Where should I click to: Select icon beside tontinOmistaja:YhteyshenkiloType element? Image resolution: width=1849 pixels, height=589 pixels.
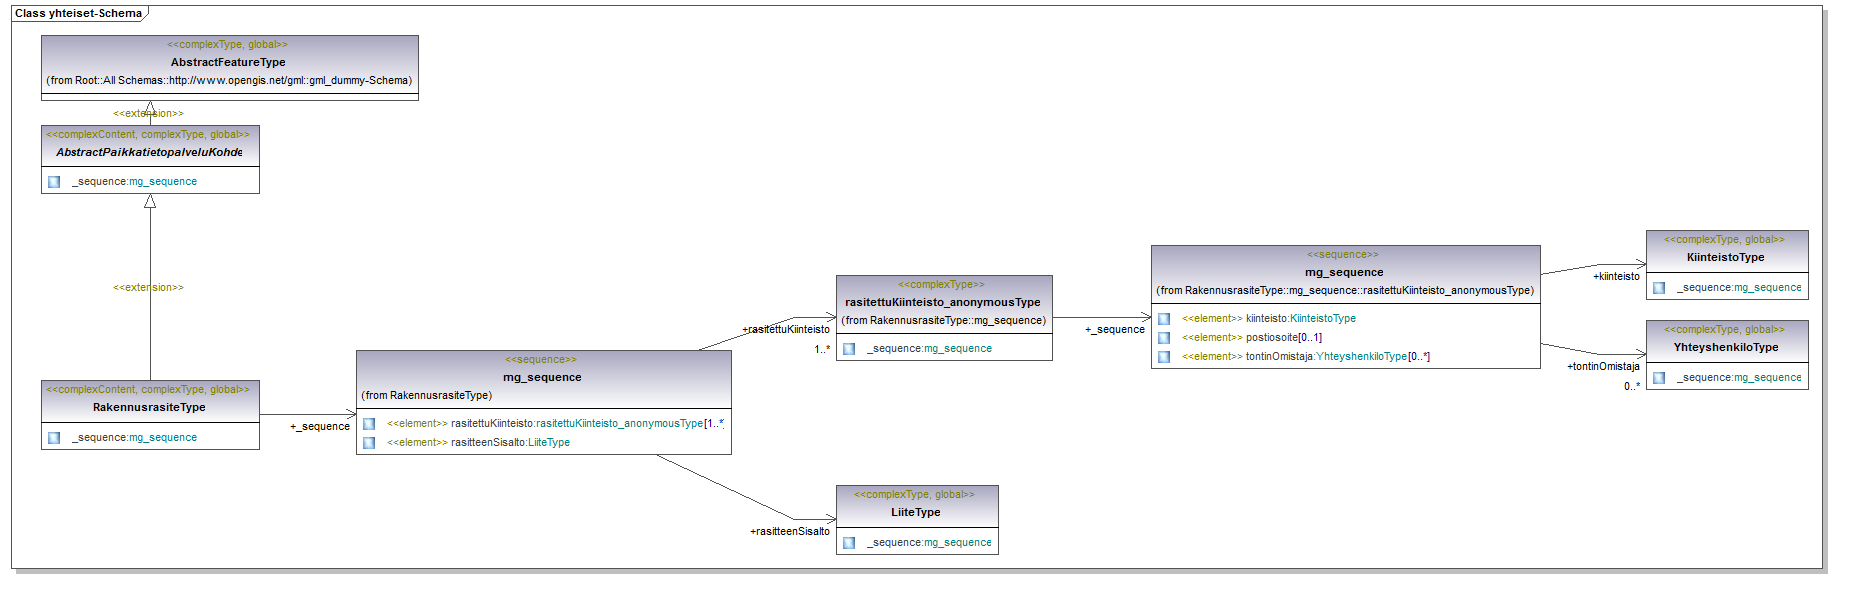pyautogui.click(x=1164, y=357)
